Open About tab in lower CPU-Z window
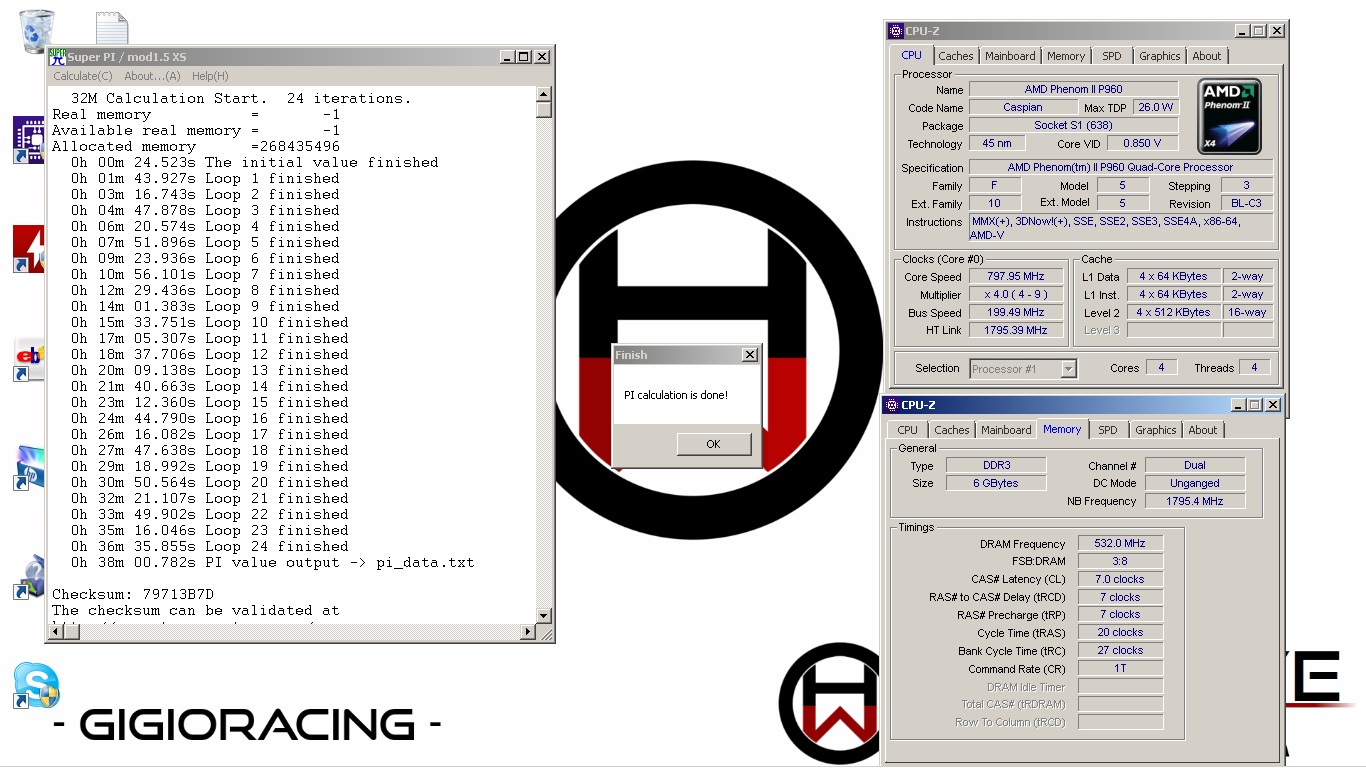The width and height of the screenshot is (1366, 768). 1203,430
